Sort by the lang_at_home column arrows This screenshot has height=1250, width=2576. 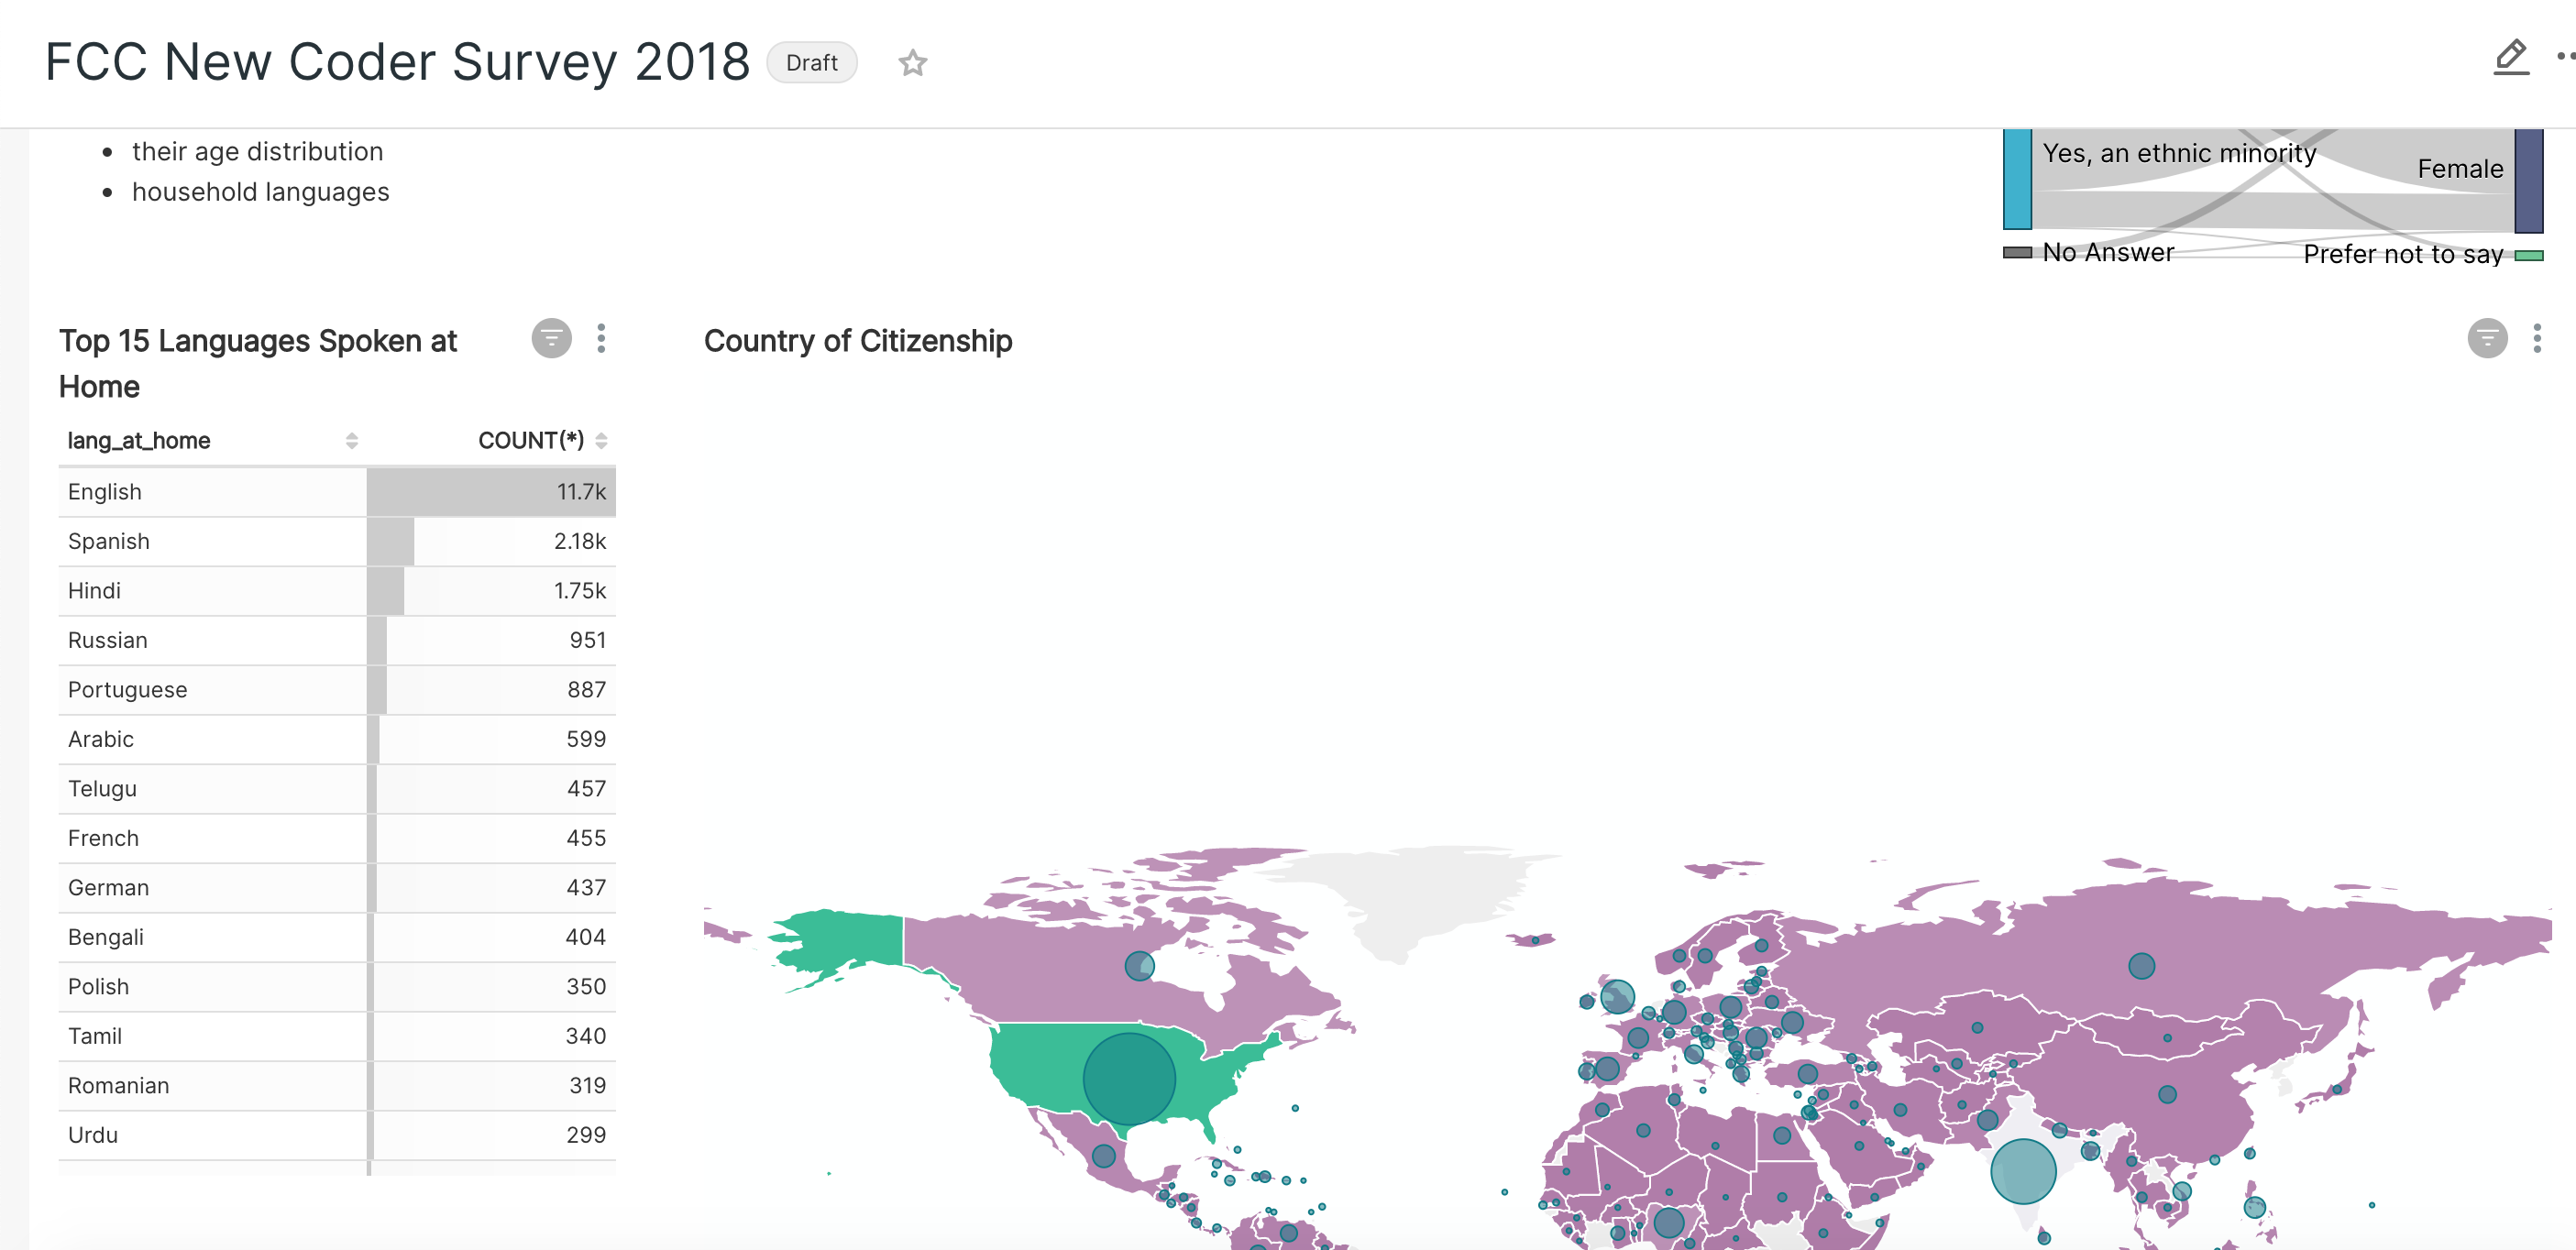tap(351, 441)
